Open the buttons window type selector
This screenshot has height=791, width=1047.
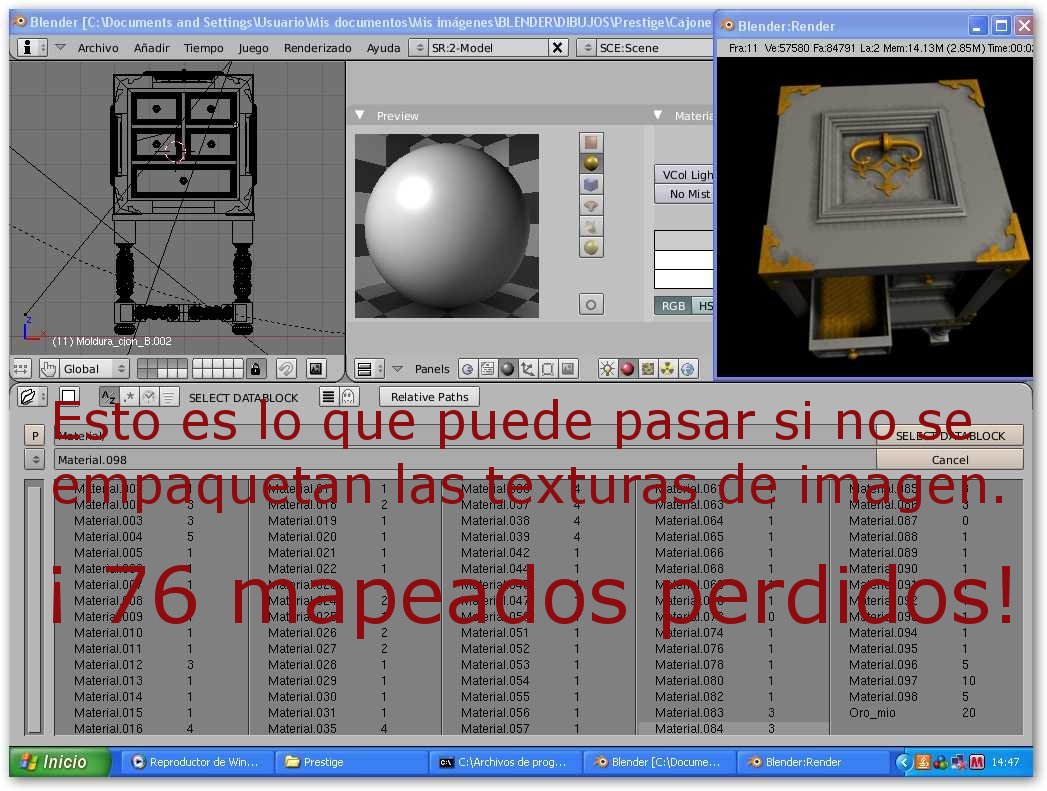[x=369, y=369]
